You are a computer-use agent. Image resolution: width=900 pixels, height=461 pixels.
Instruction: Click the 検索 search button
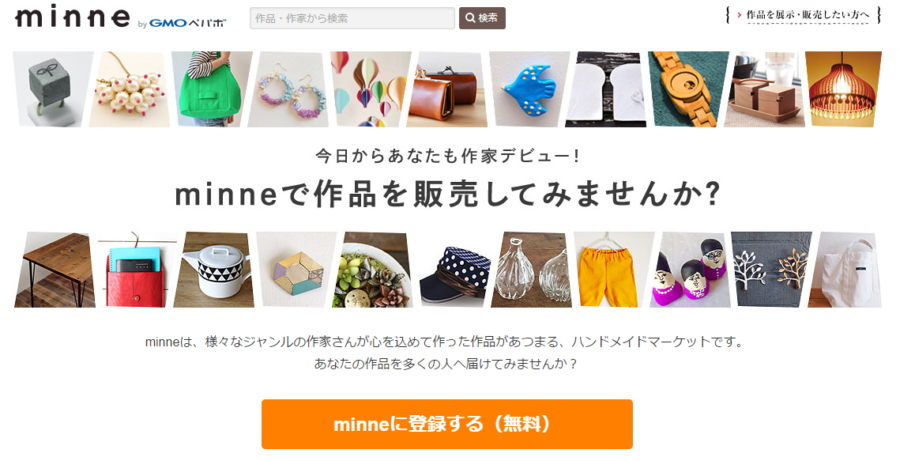[482, 18]
